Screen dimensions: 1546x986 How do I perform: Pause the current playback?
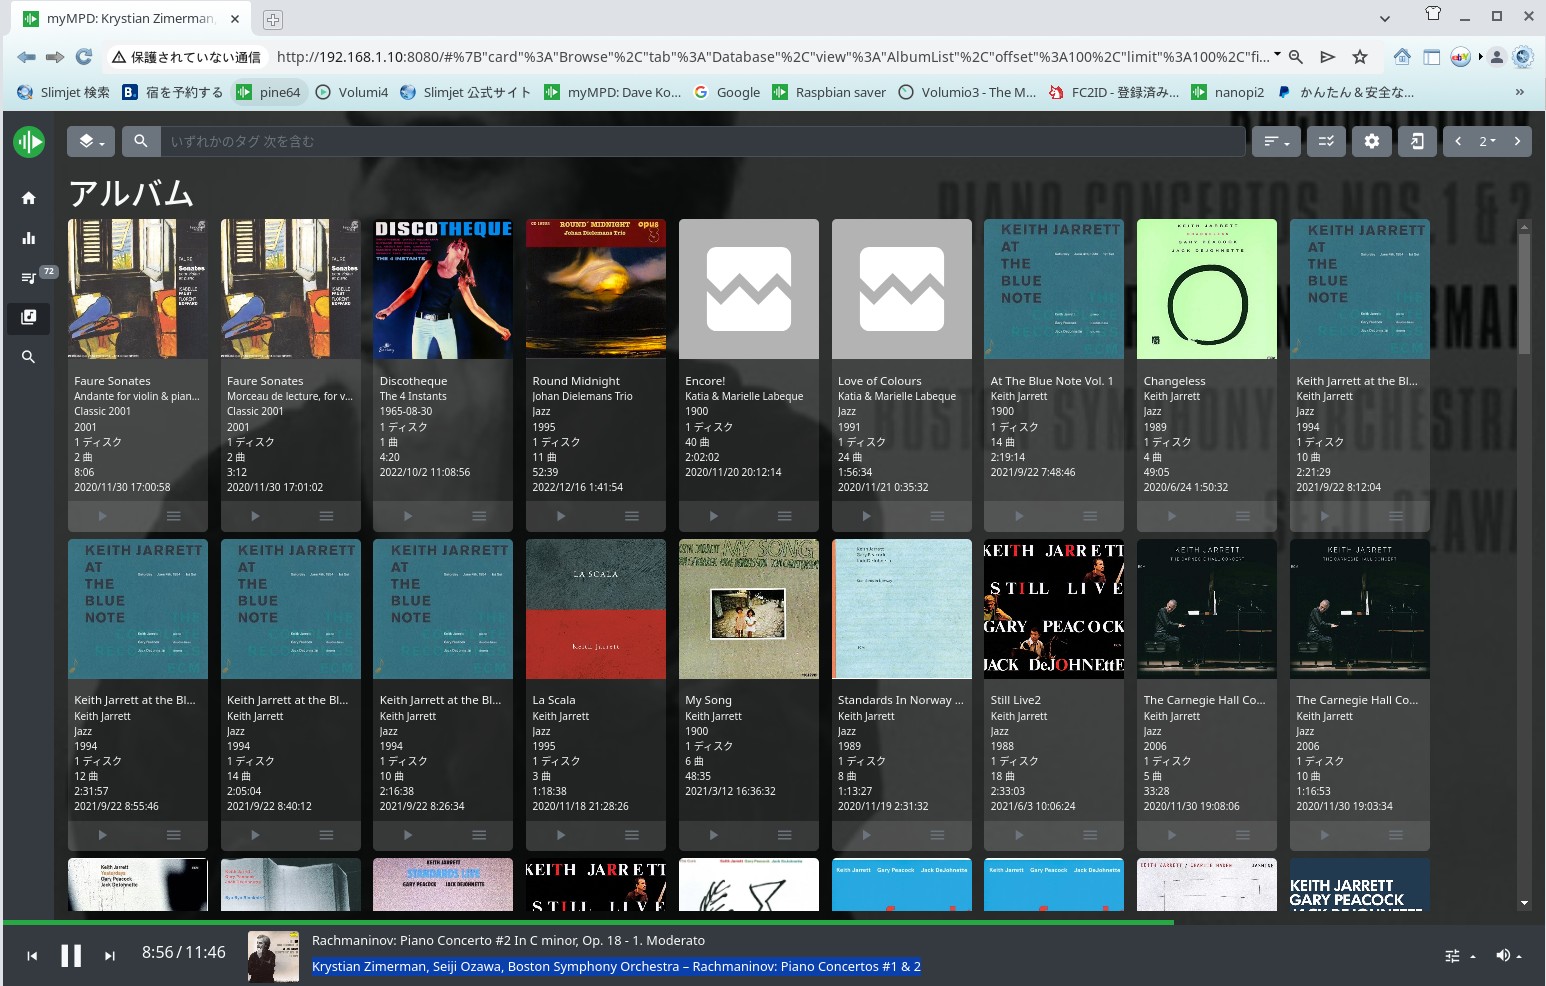click(71, 956)
